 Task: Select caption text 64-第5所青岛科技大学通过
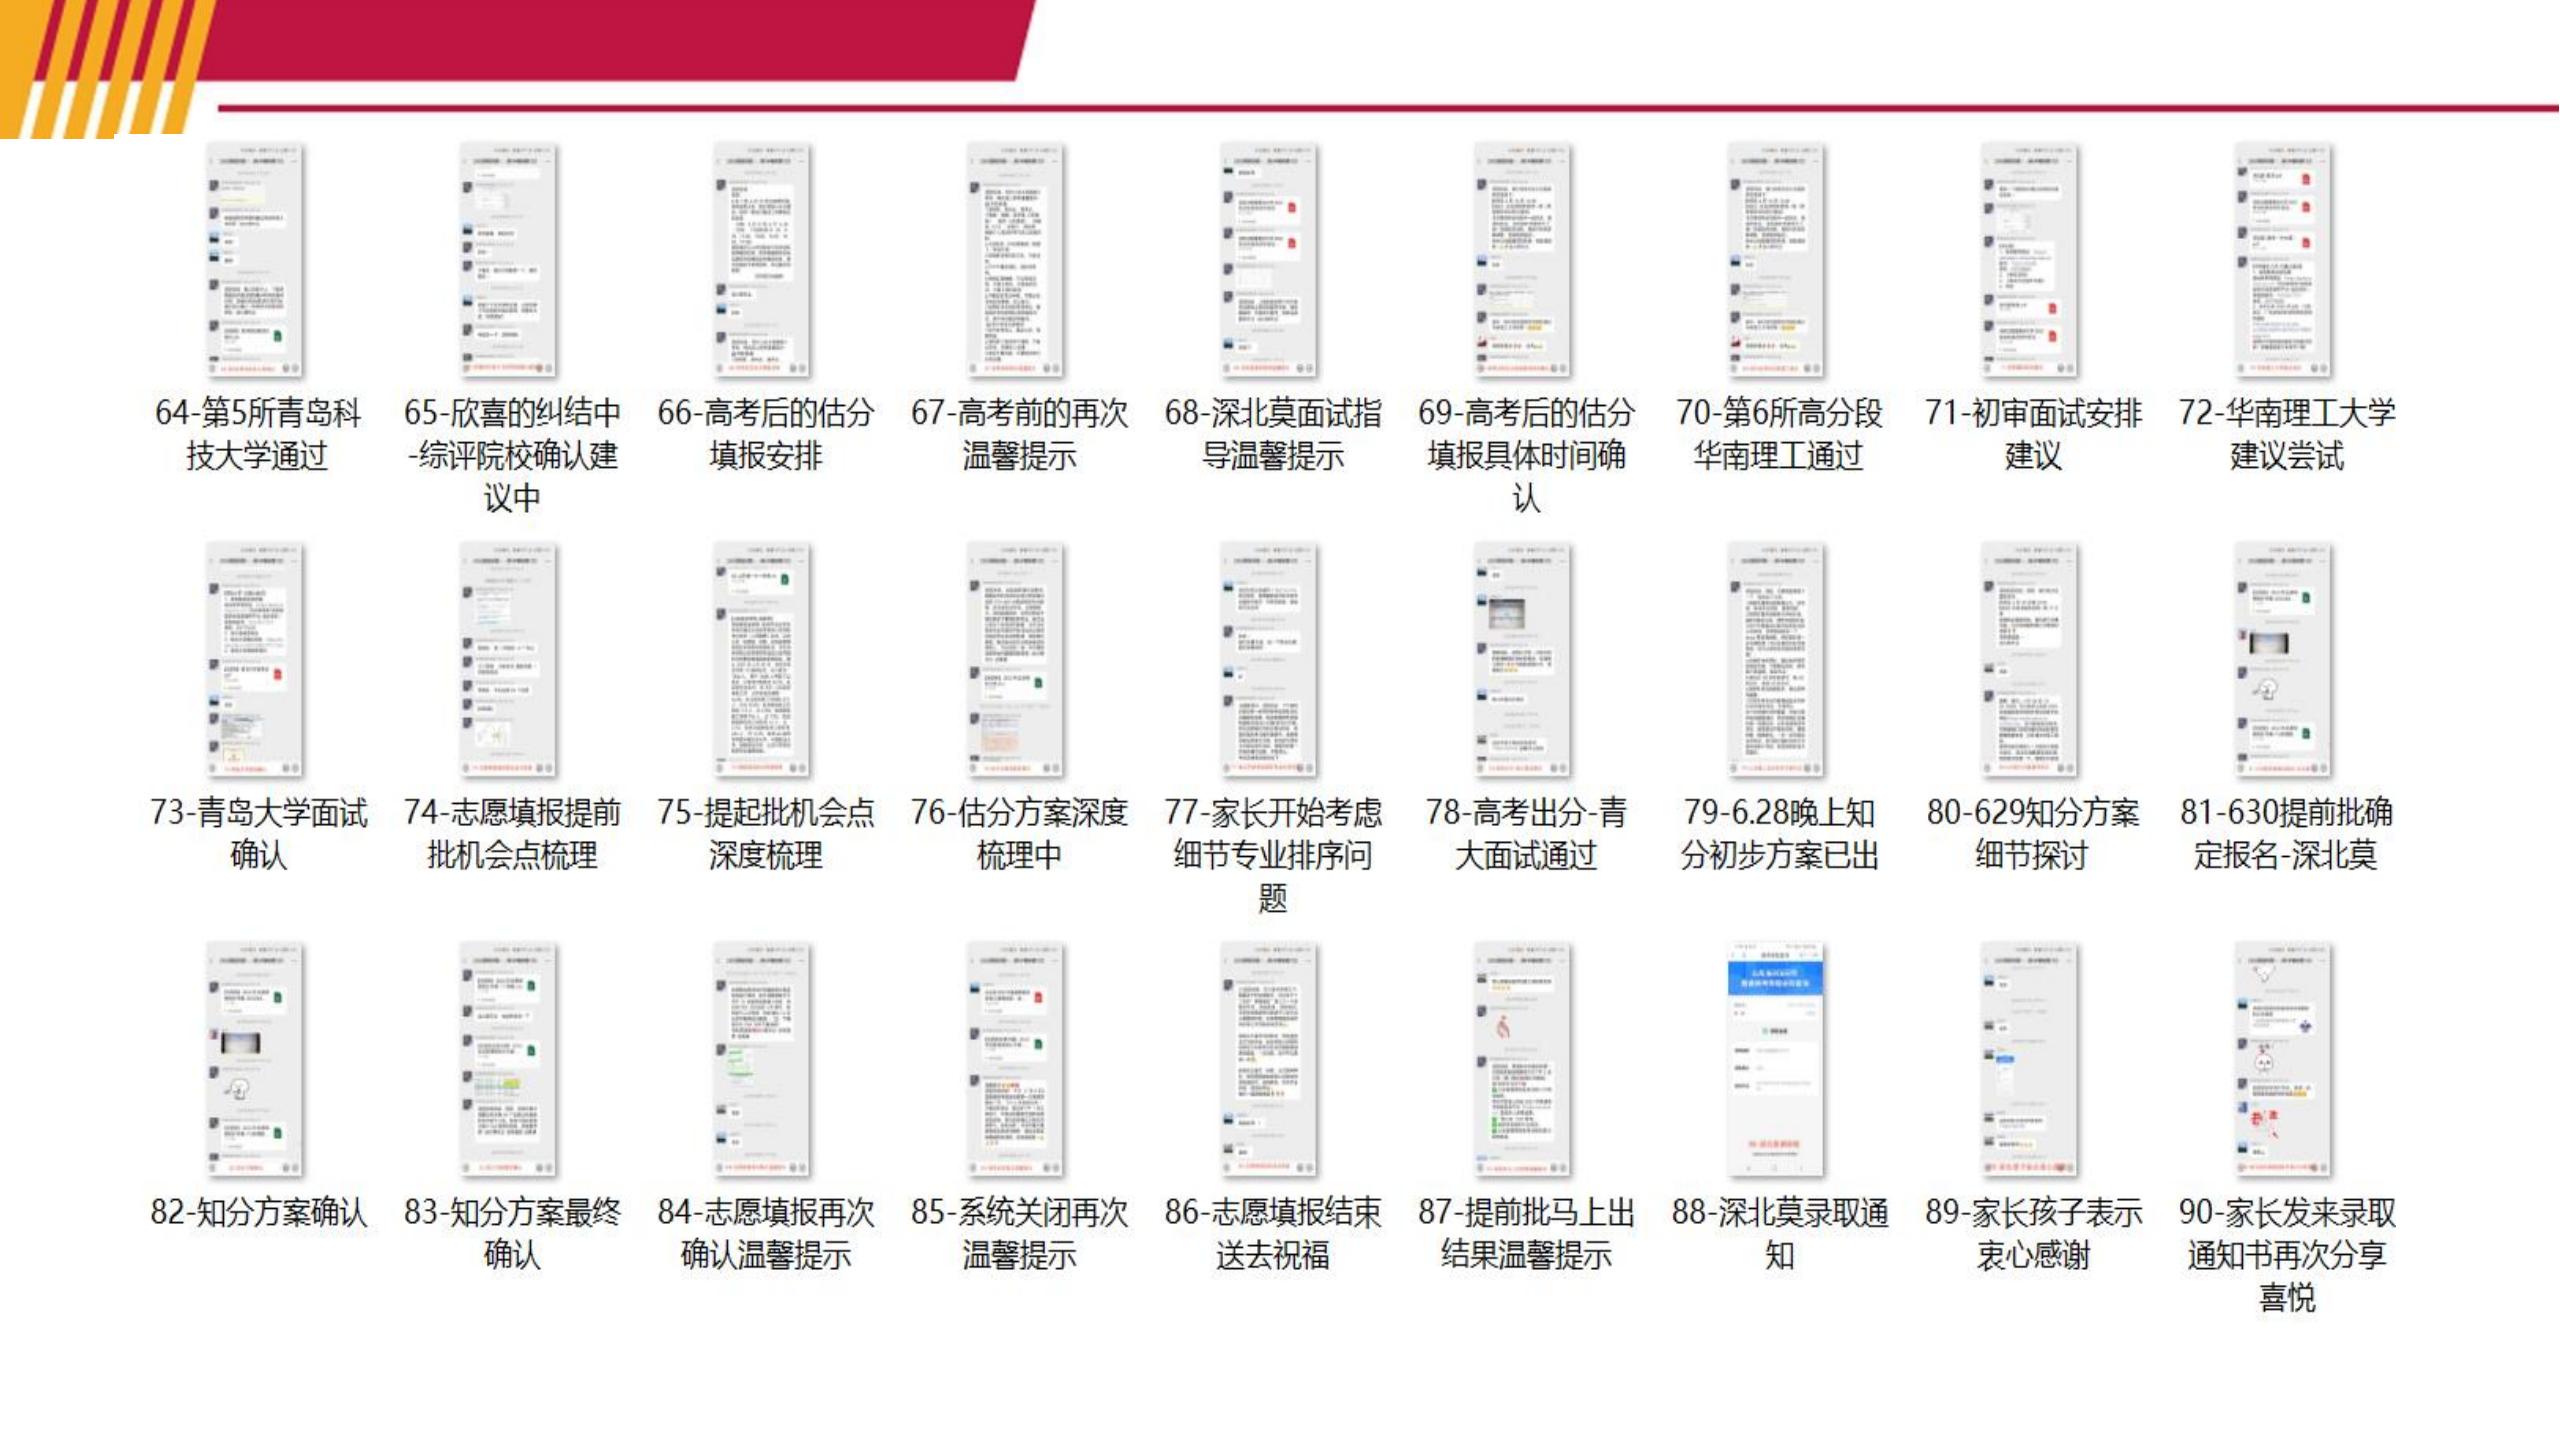click(x=257, y=434)
